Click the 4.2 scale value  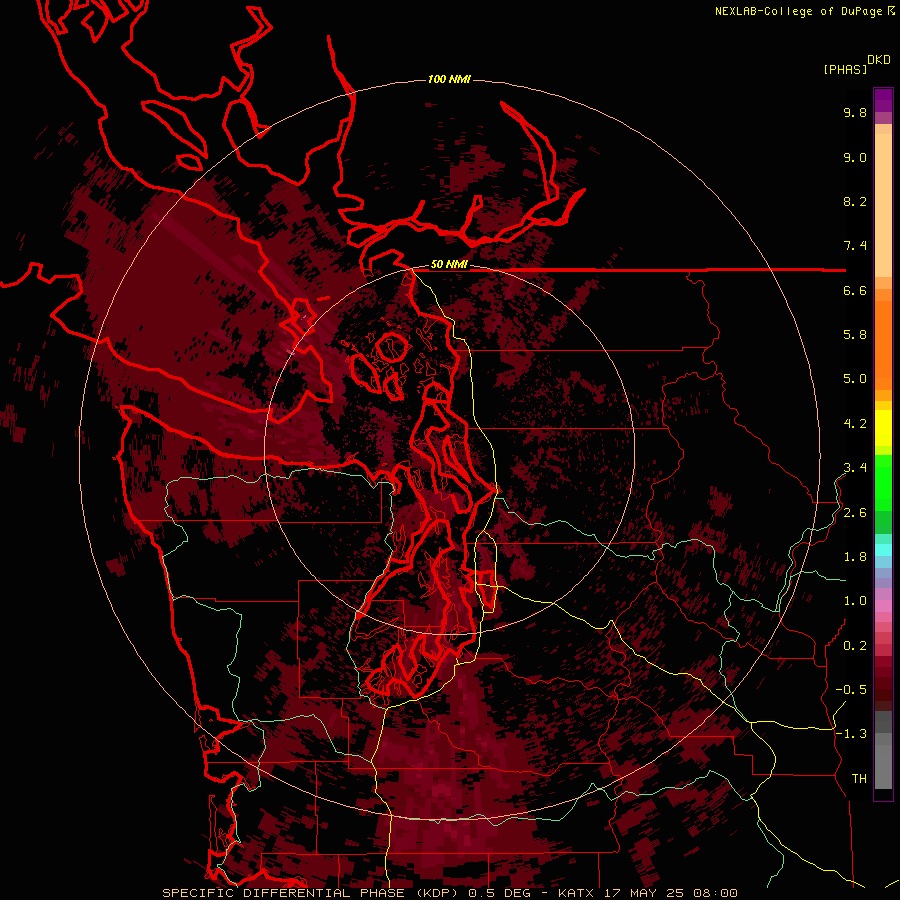click(855, 424)
